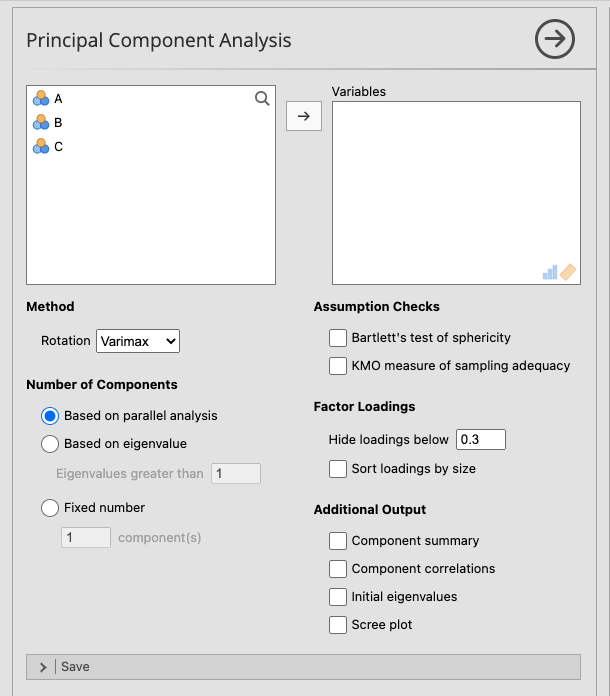Image resolution: width=610 pixels, height=696 pixels.
Task: Check Sort loadings by size
Action: click(338, 468)
